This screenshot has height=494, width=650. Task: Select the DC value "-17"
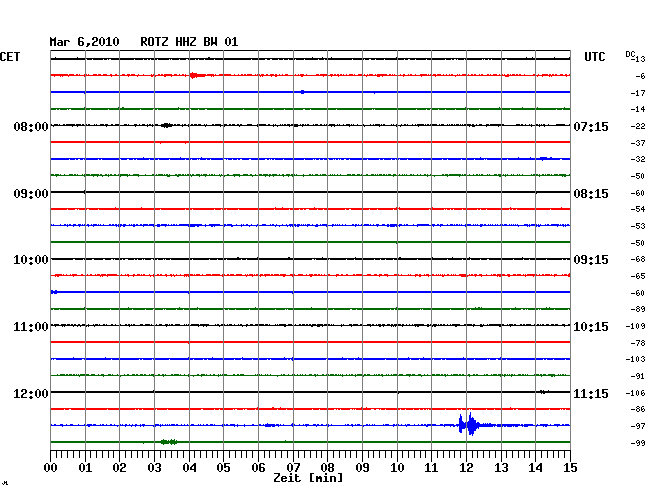638,93
